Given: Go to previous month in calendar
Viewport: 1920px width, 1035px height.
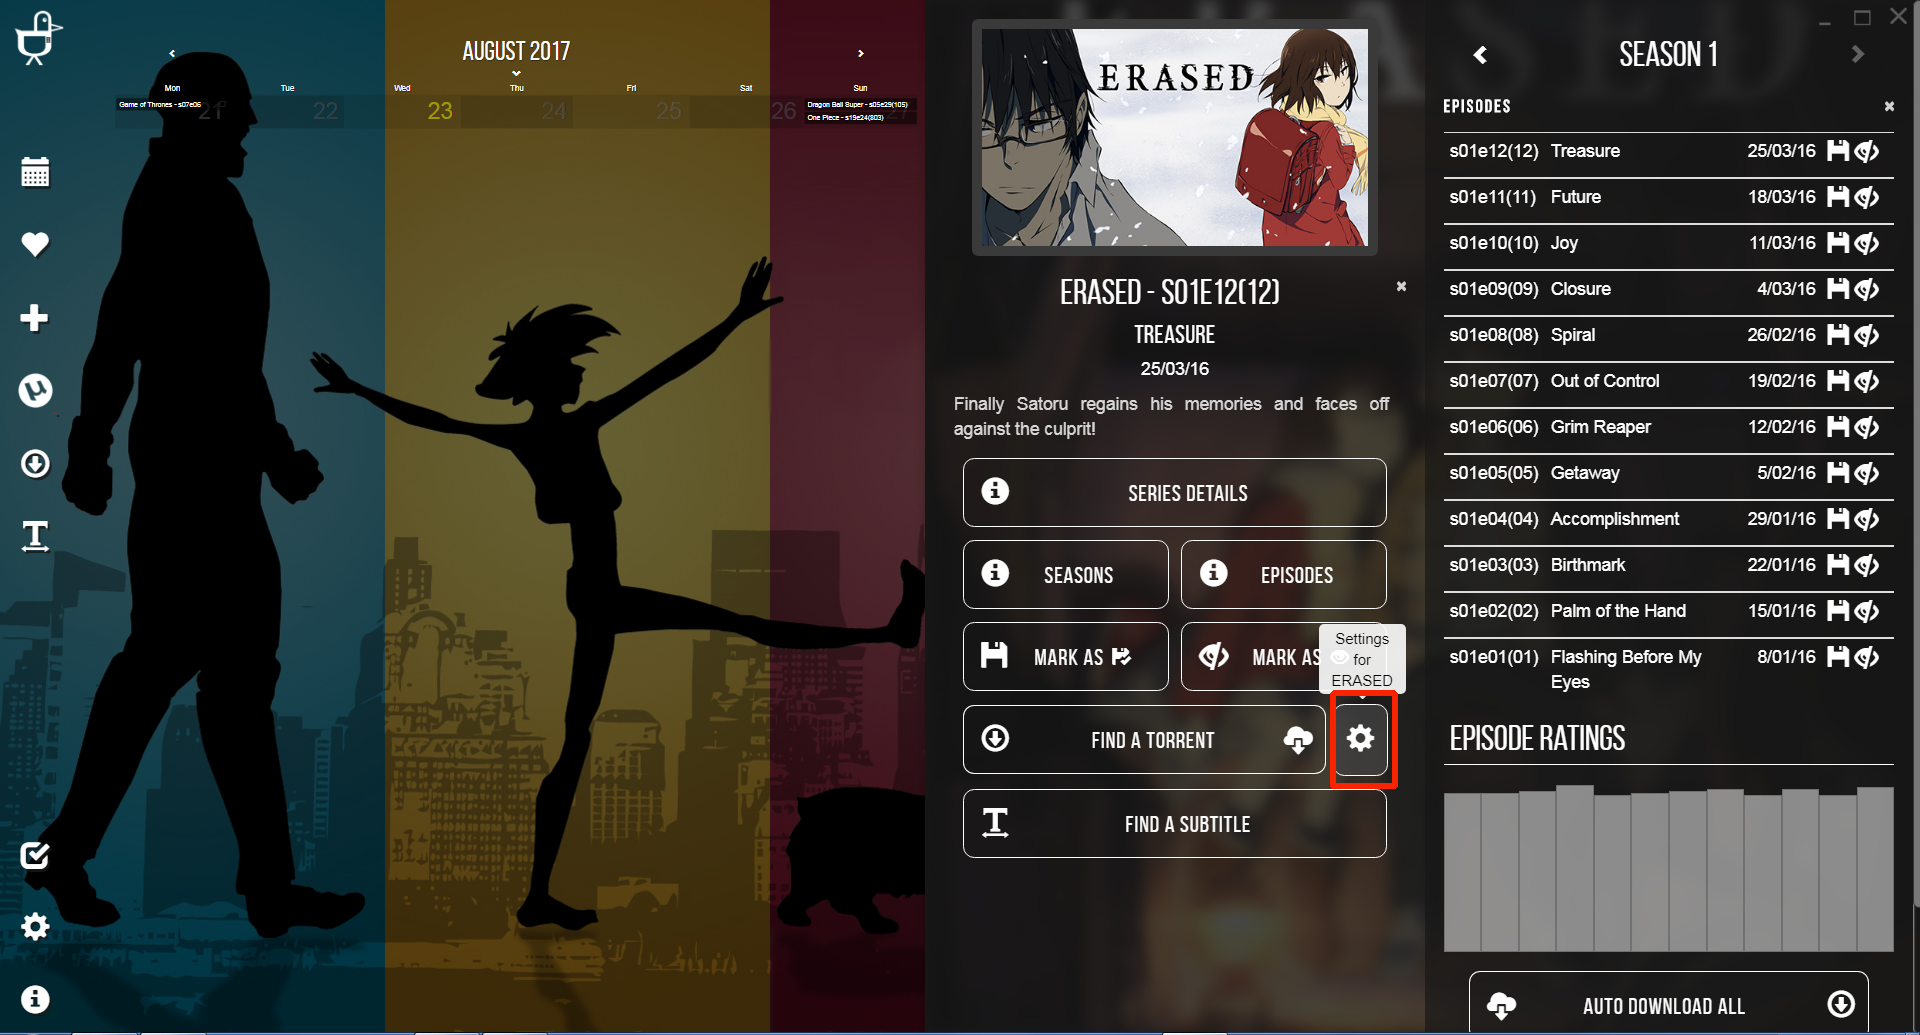Looking at the screenshot, I should click(x=172, y=53).
